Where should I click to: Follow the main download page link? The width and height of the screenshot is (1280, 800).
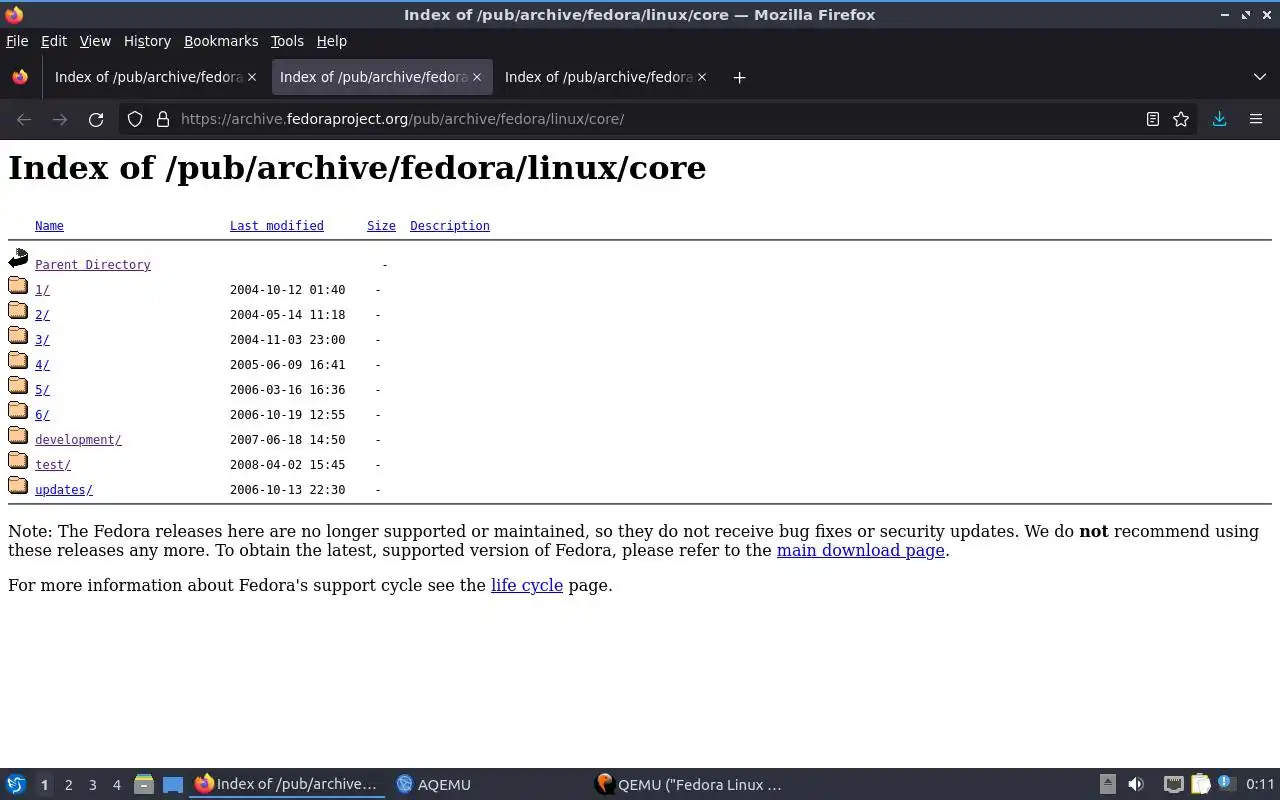click(861, 550)
